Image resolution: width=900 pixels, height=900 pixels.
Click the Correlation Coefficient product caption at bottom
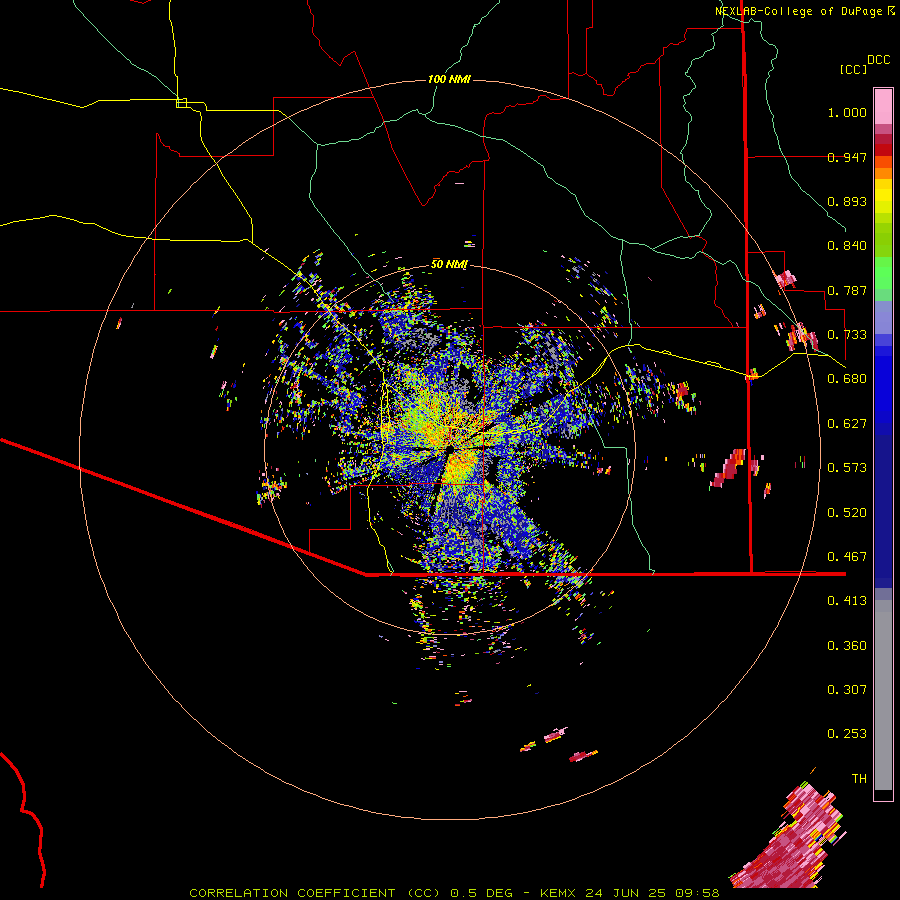click(x=453, y=893)
